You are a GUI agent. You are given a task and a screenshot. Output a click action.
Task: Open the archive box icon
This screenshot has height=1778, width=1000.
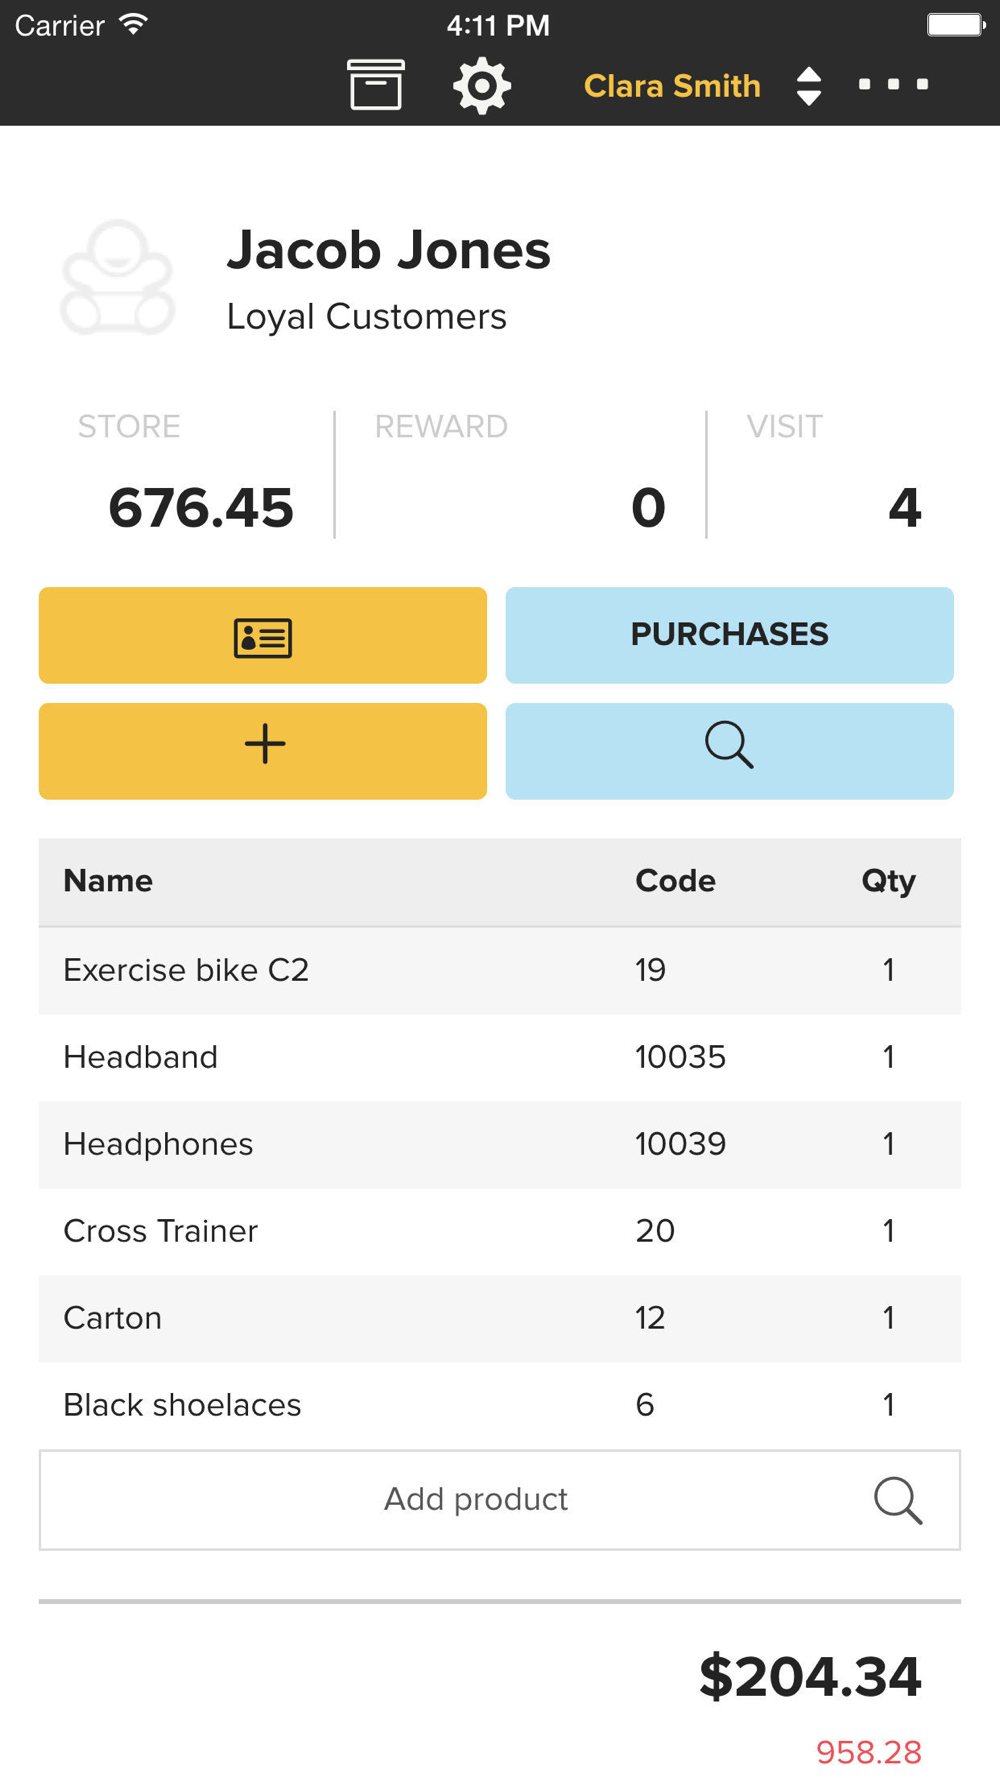tap(375, 85)
